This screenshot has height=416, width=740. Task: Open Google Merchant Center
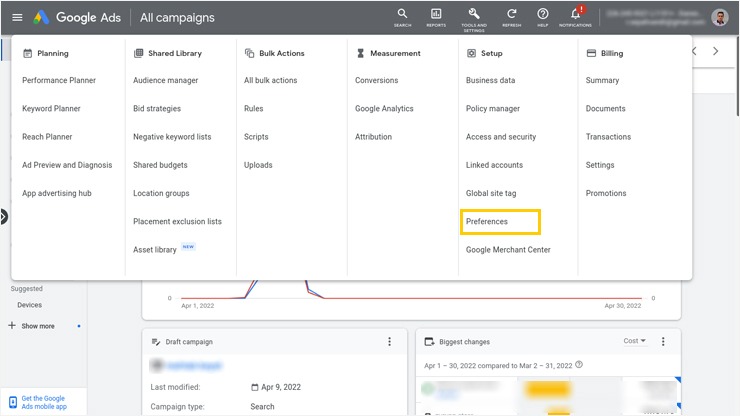point(508,250)
